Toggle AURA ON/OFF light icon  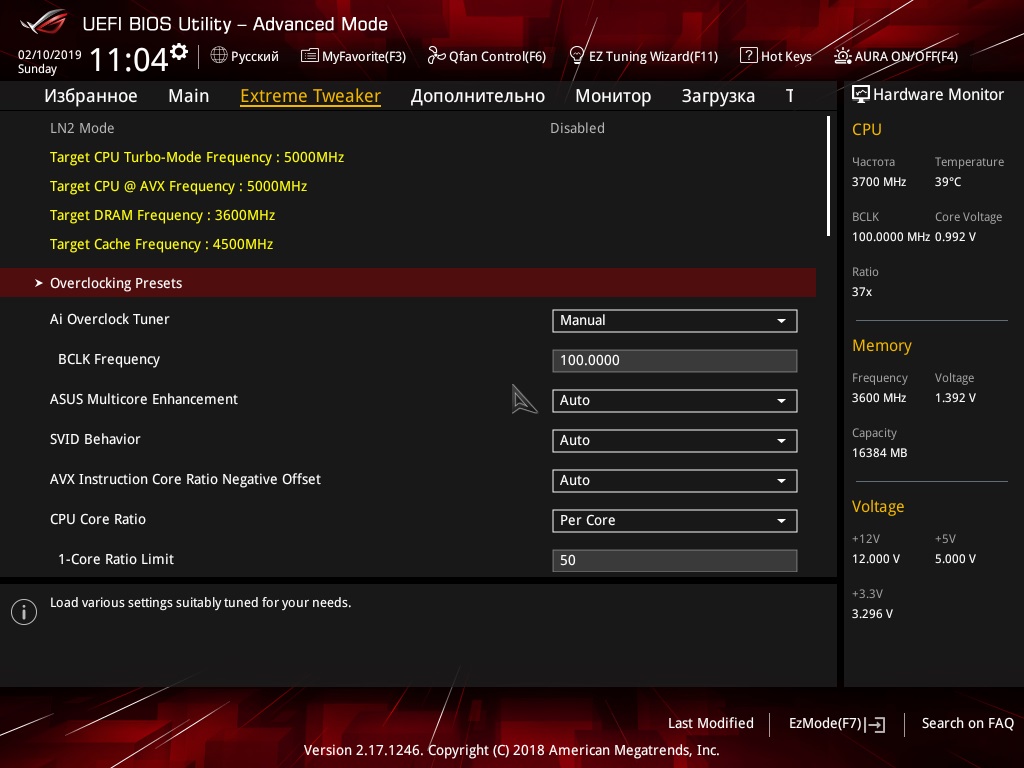(842, 56)
